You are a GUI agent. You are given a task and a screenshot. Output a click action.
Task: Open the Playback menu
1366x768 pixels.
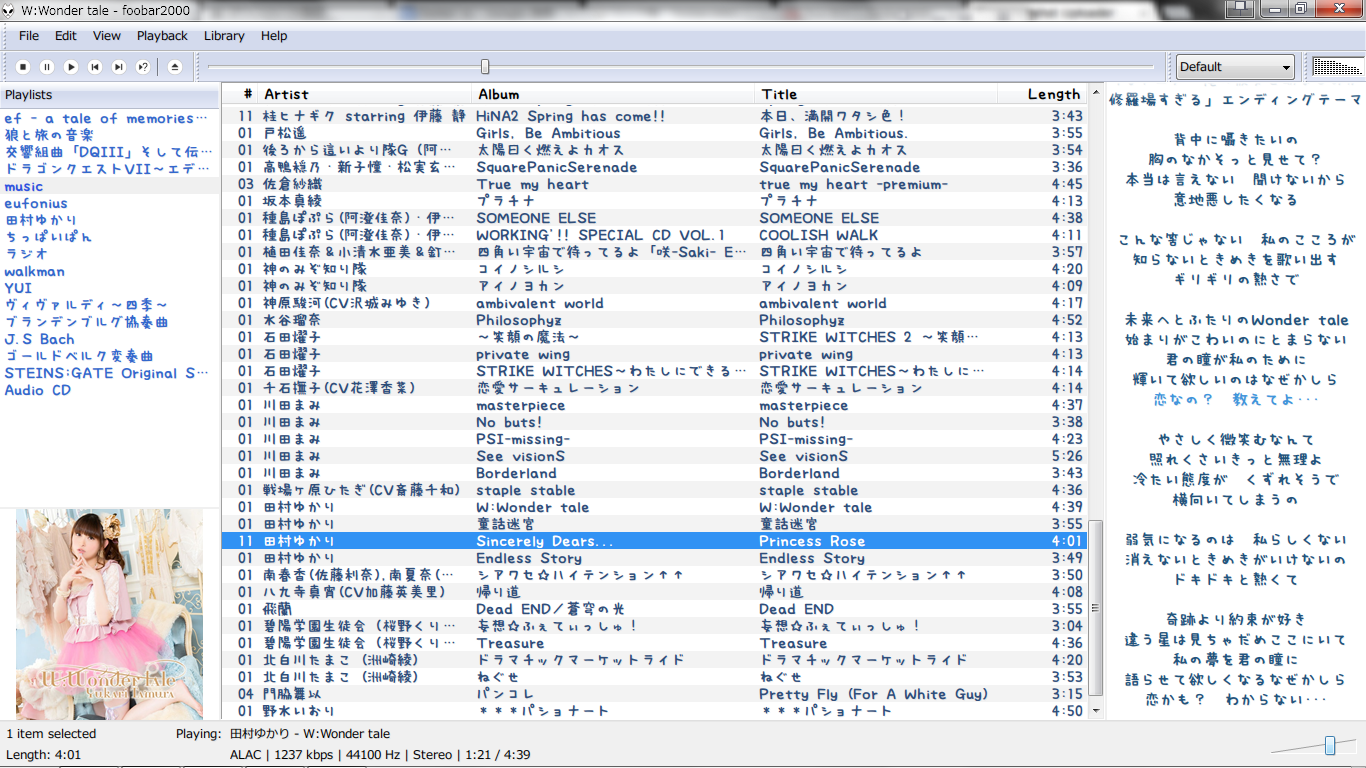[x=162, y=36]
